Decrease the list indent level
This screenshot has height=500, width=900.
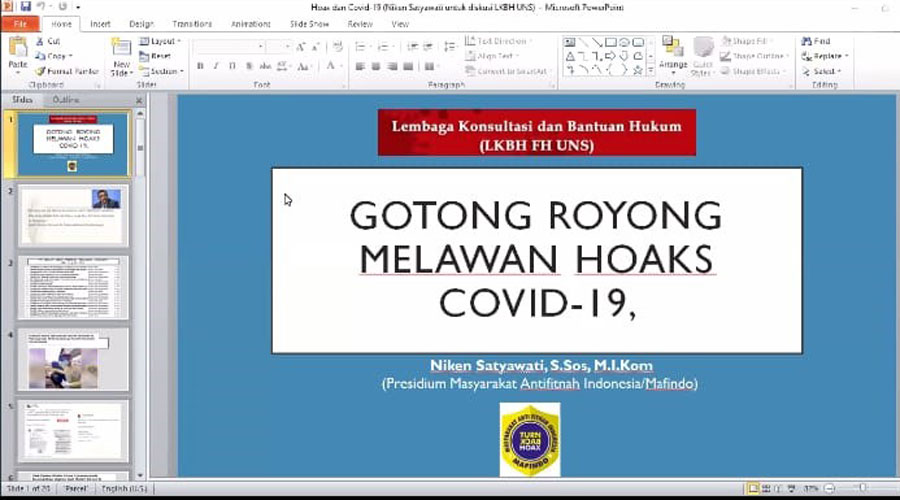412,46
